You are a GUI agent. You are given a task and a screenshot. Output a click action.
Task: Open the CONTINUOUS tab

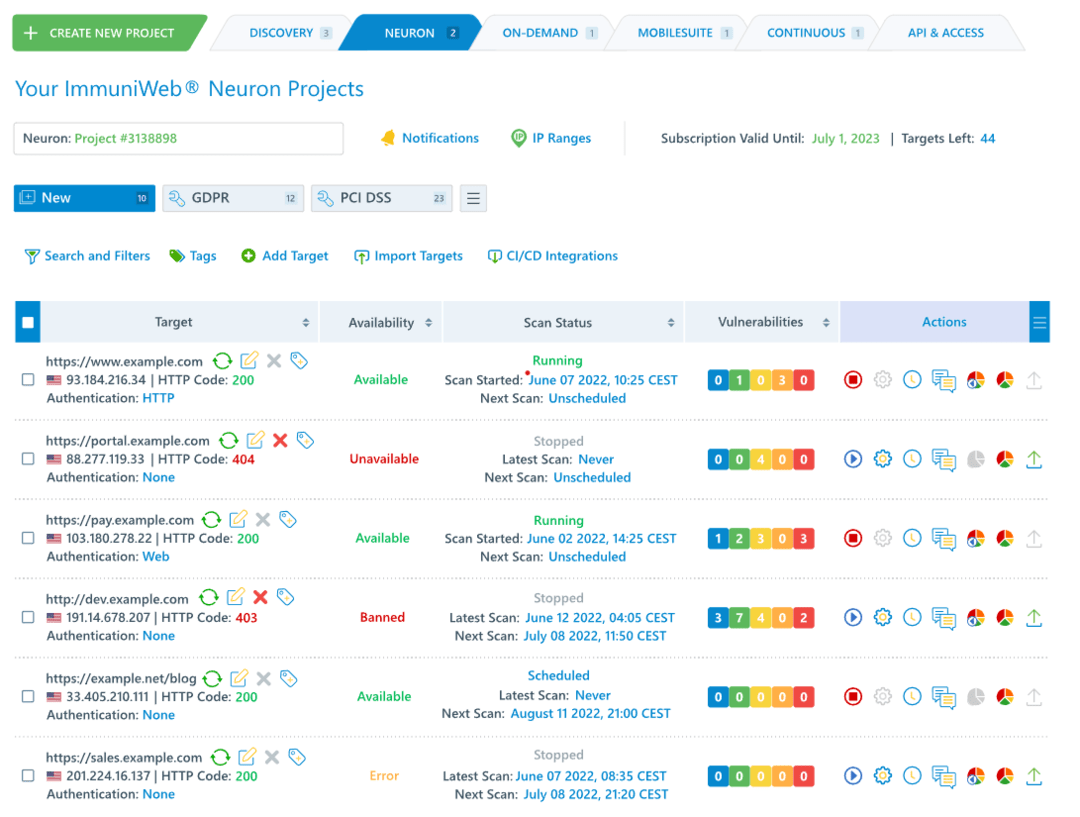[808, 32]
